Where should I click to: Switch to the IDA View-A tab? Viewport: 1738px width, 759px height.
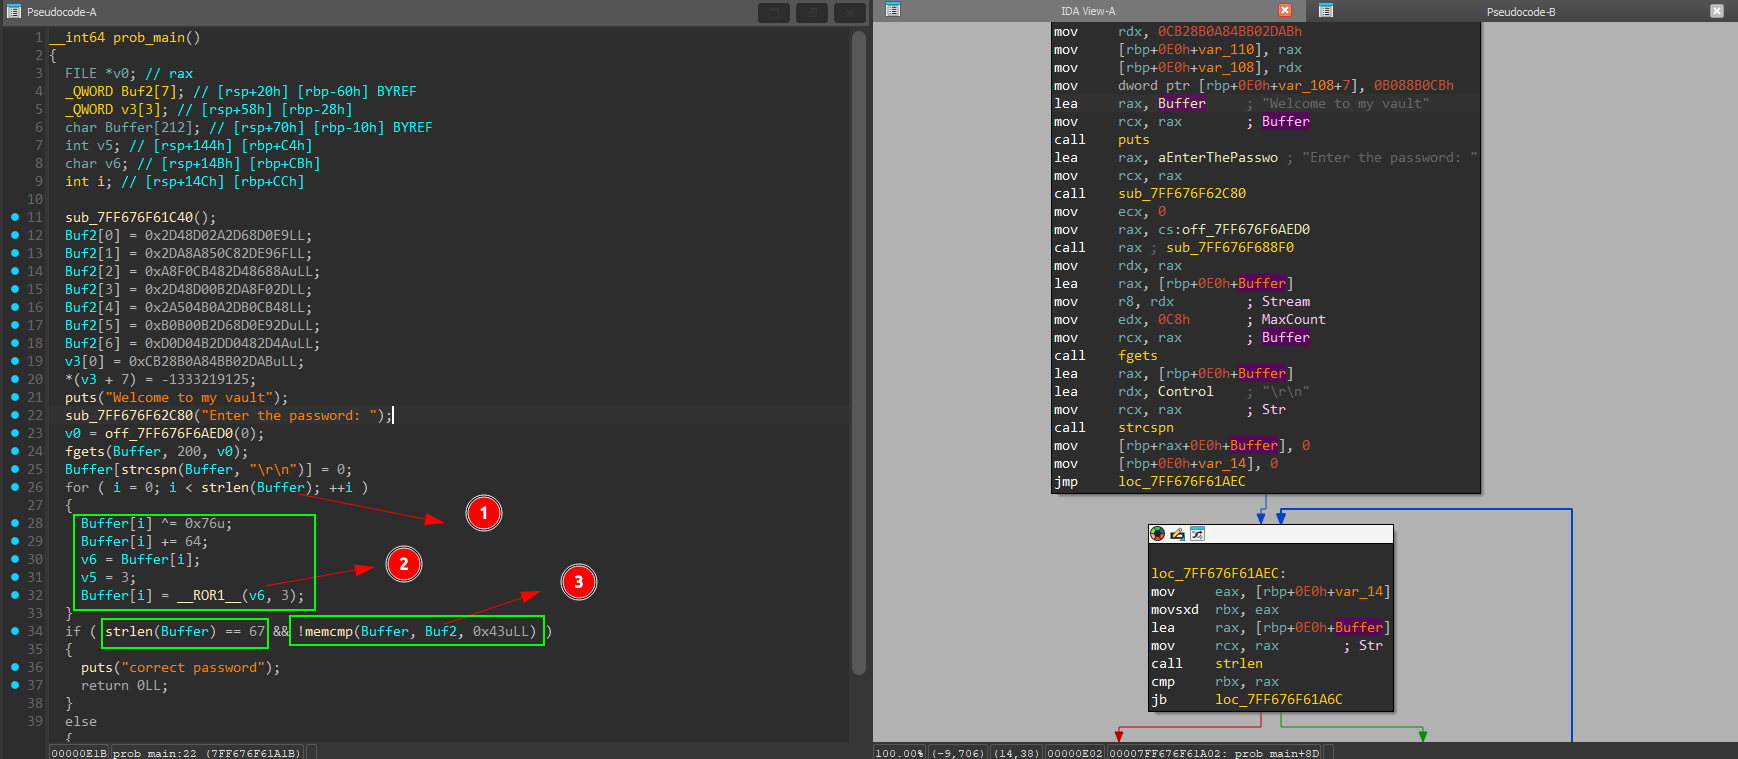coord(1088,11)
